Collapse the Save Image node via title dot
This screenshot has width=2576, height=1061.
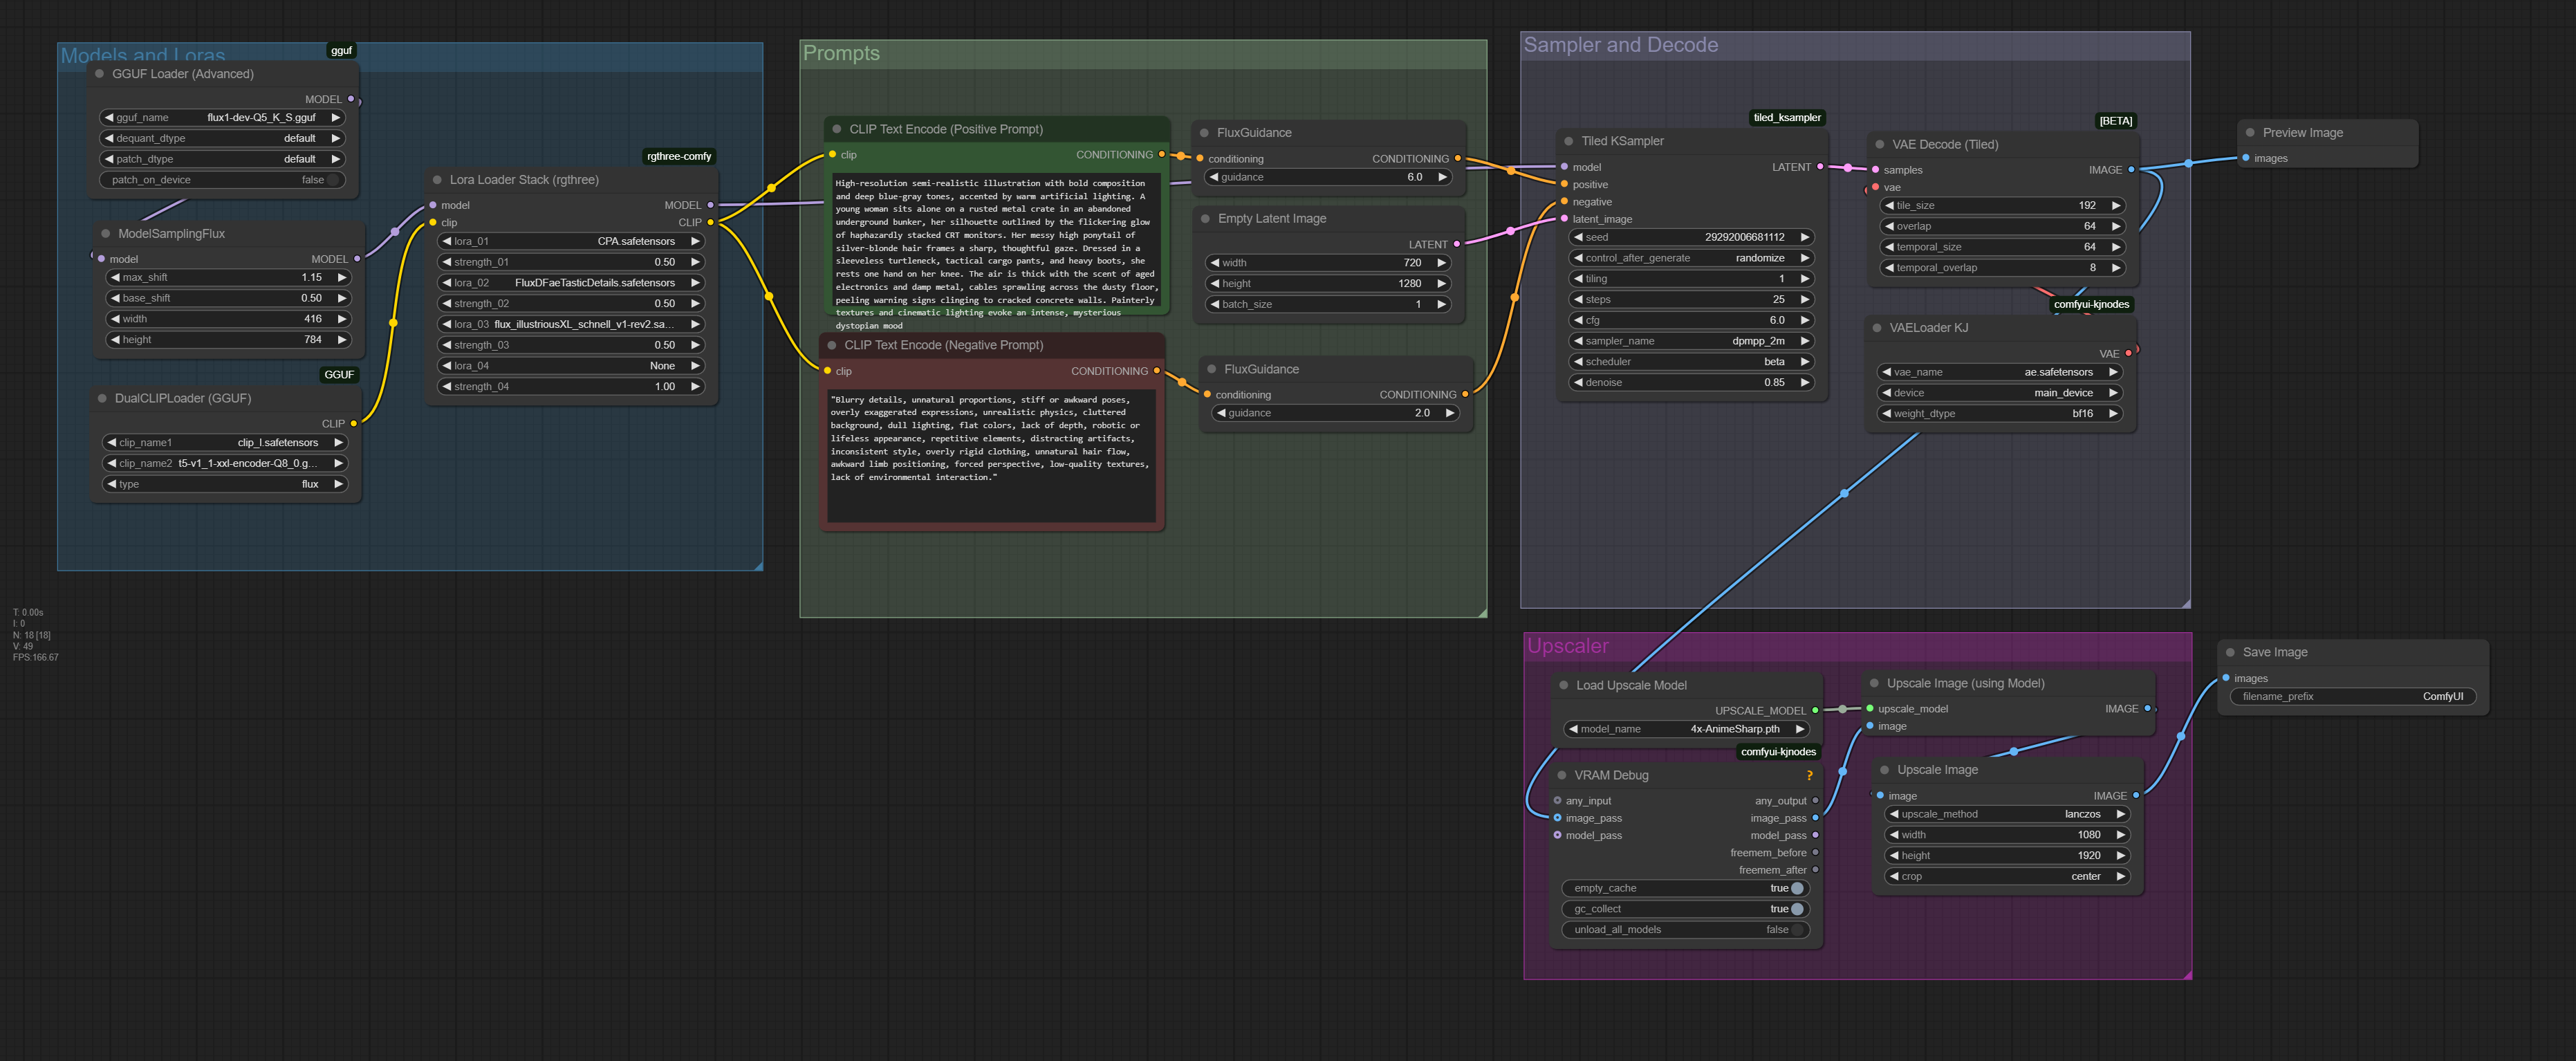[x=2230, y=652]
